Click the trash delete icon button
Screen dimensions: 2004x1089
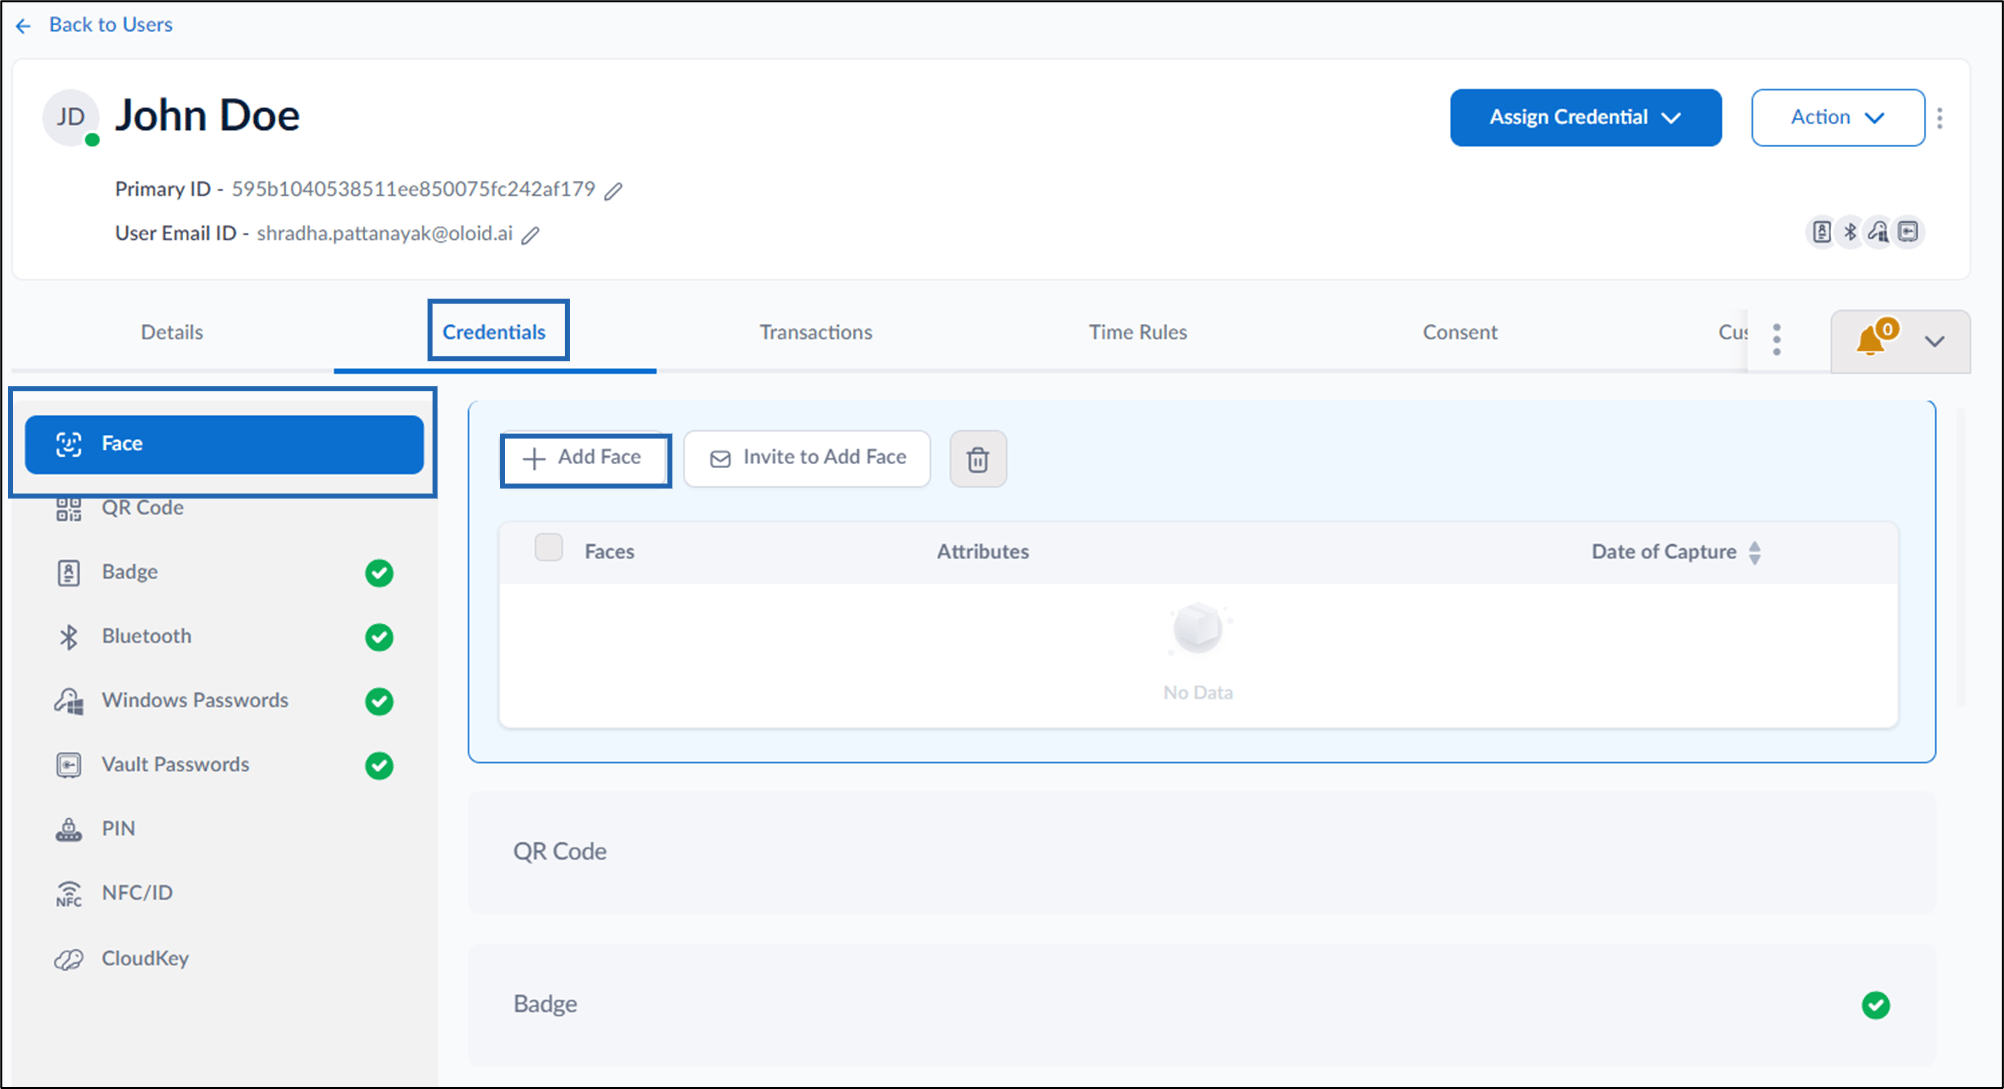click(x=978, y=459)
